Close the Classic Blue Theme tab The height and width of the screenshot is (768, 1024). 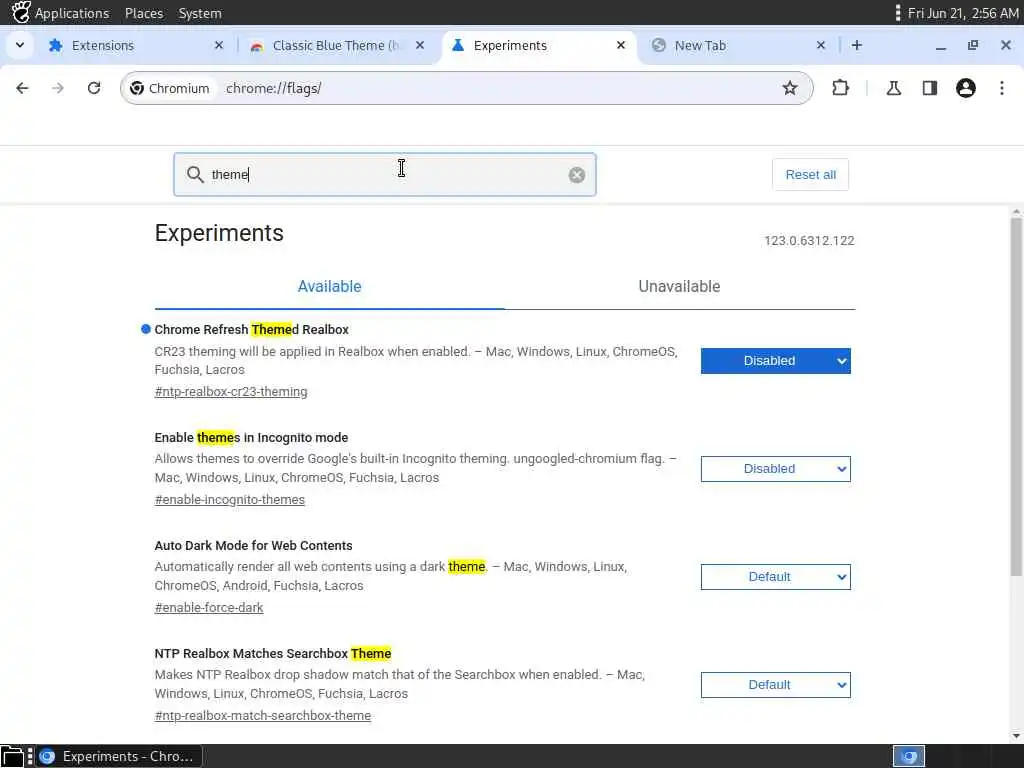(420, 45)
